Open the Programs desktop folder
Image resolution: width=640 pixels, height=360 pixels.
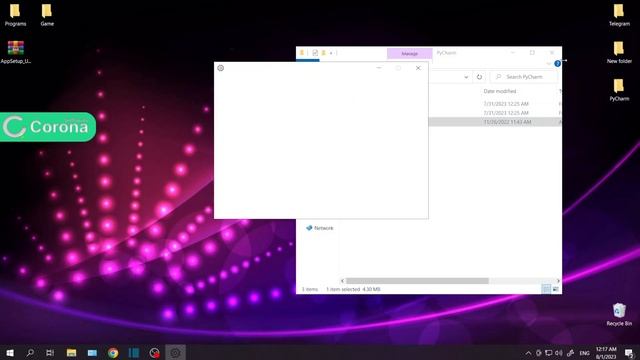(15, 15)
